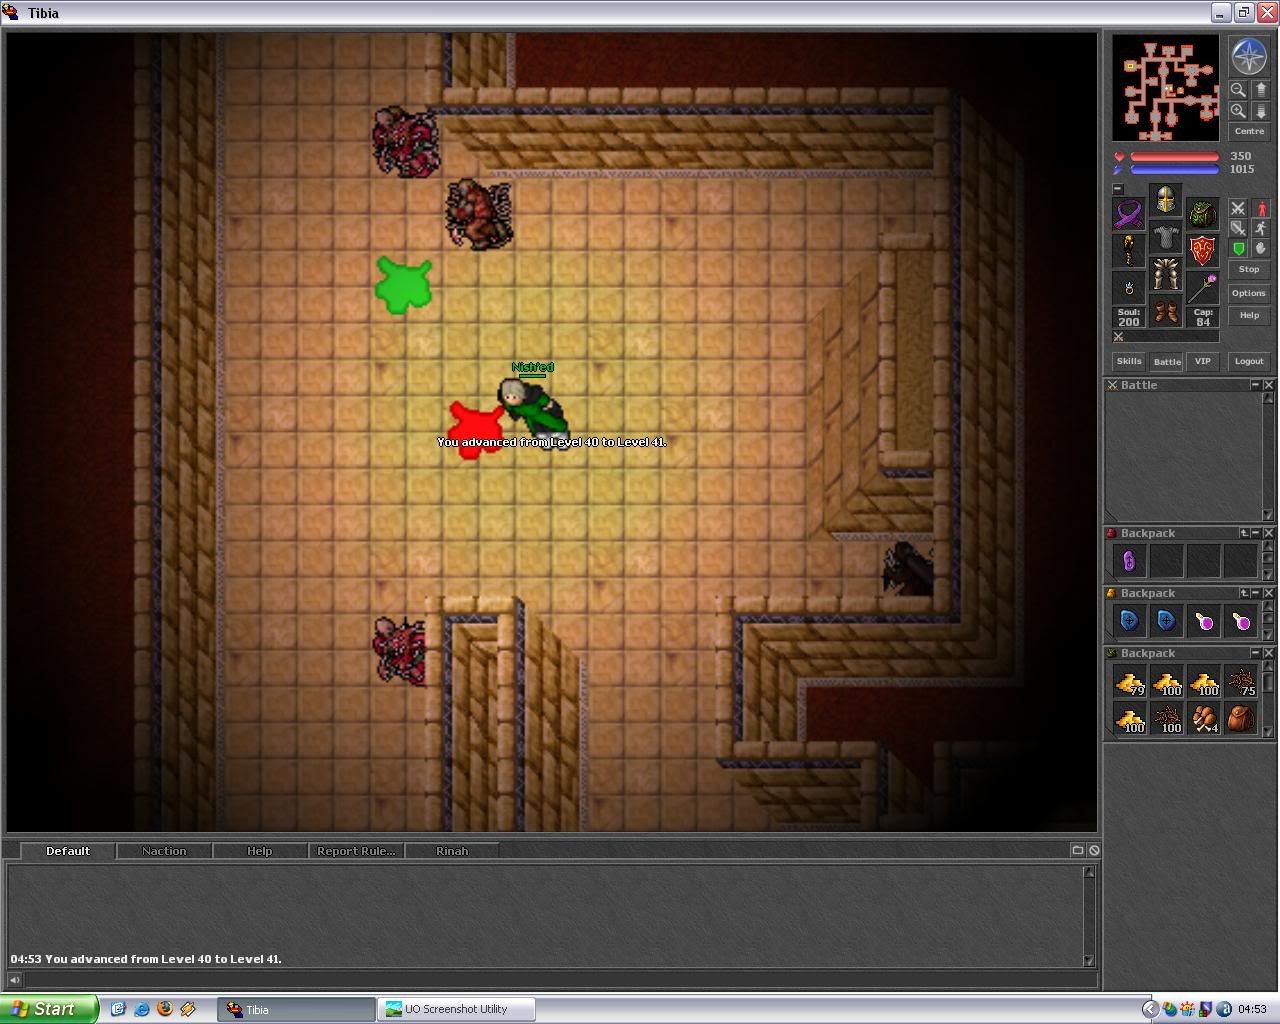Select the wand in ammo slot
This screenshot has width=1280, height=1024.
click(x=1203, y=288)
